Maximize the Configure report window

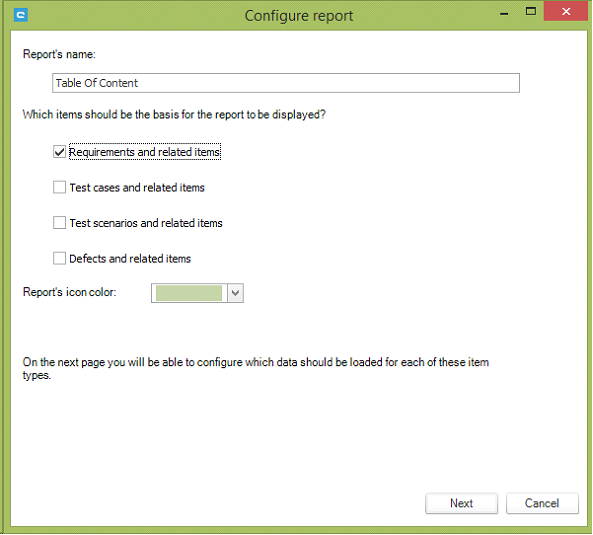[x=531, y=12]
